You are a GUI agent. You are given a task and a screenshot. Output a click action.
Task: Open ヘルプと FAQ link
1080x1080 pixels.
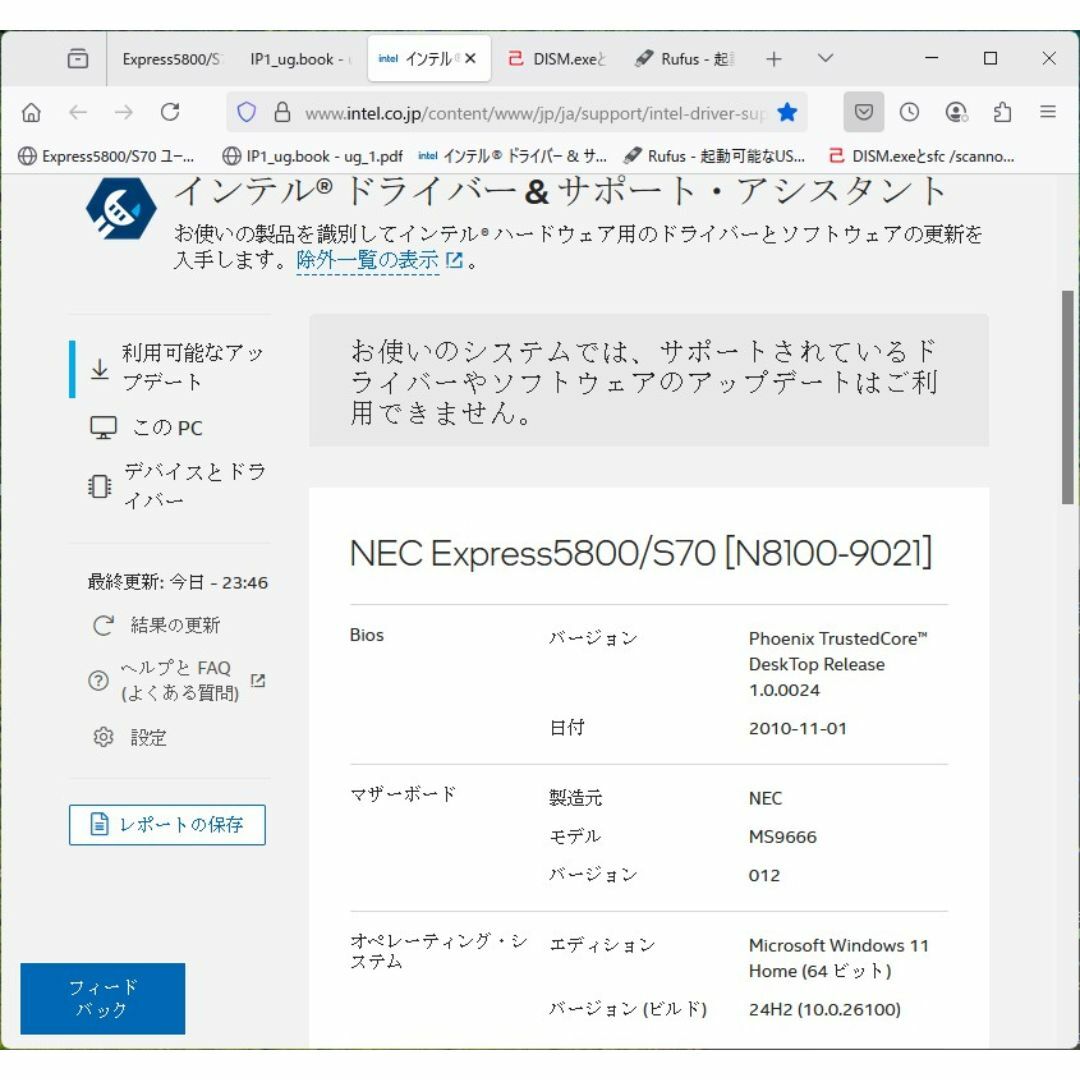179,680
